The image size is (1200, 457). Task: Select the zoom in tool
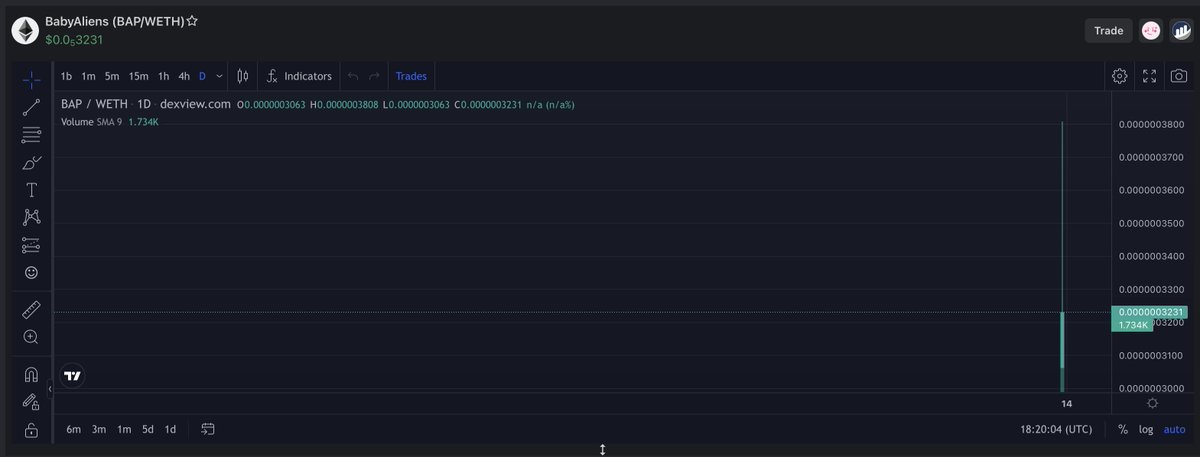tap(31, 337)
